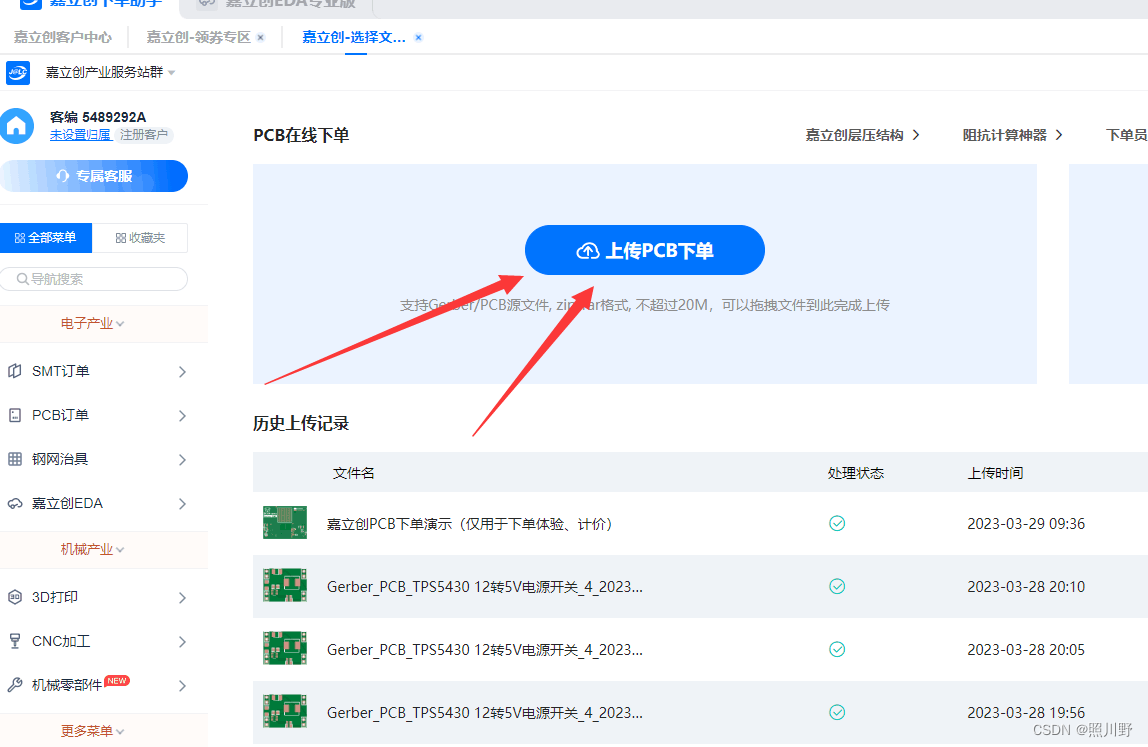
Task: Click the 钢网治具 grid icon
Action: coord(15,459)
